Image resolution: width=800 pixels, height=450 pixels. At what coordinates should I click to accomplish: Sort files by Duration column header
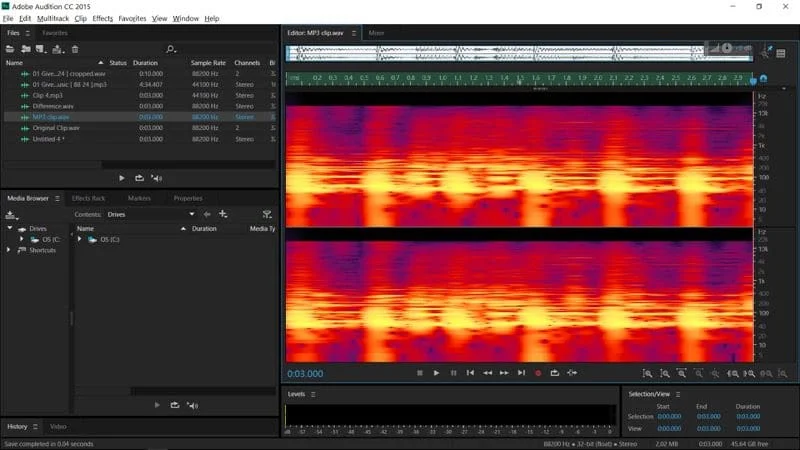(145, 63)
